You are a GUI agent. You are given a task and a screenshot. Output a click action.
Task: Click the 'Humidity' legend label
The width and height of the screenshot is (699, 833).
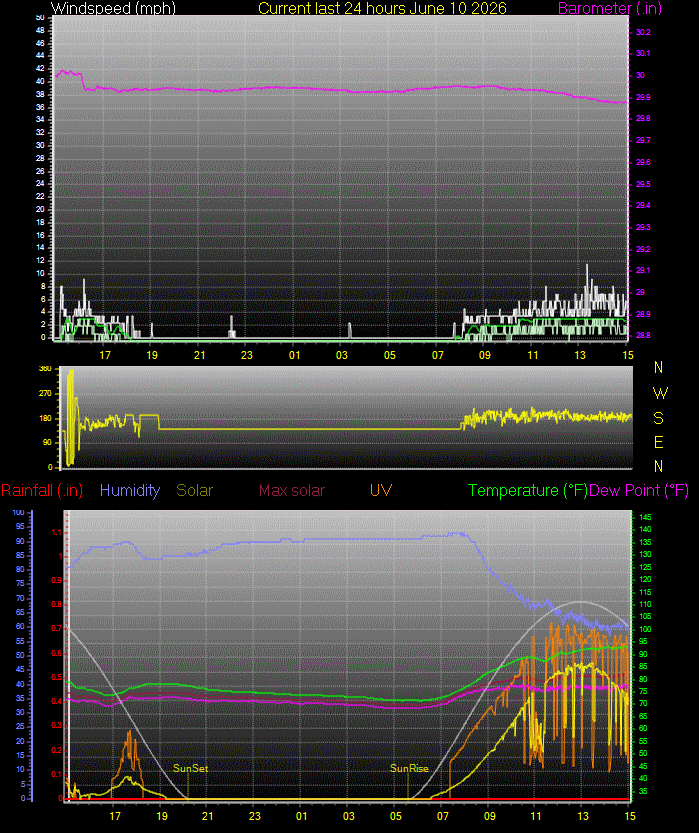coord(130,490)
